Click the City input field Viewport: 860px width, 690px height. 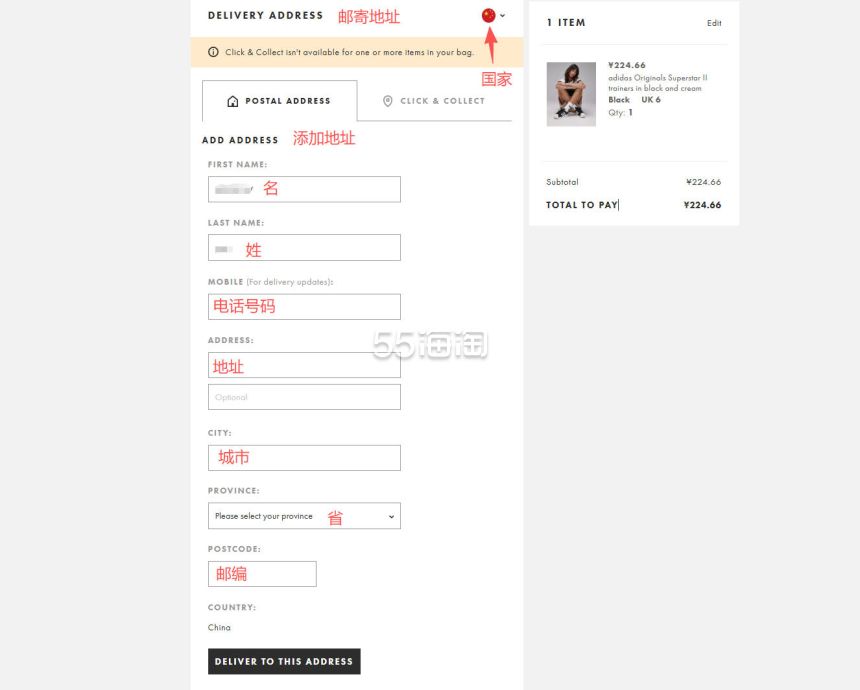click(304, 457)
